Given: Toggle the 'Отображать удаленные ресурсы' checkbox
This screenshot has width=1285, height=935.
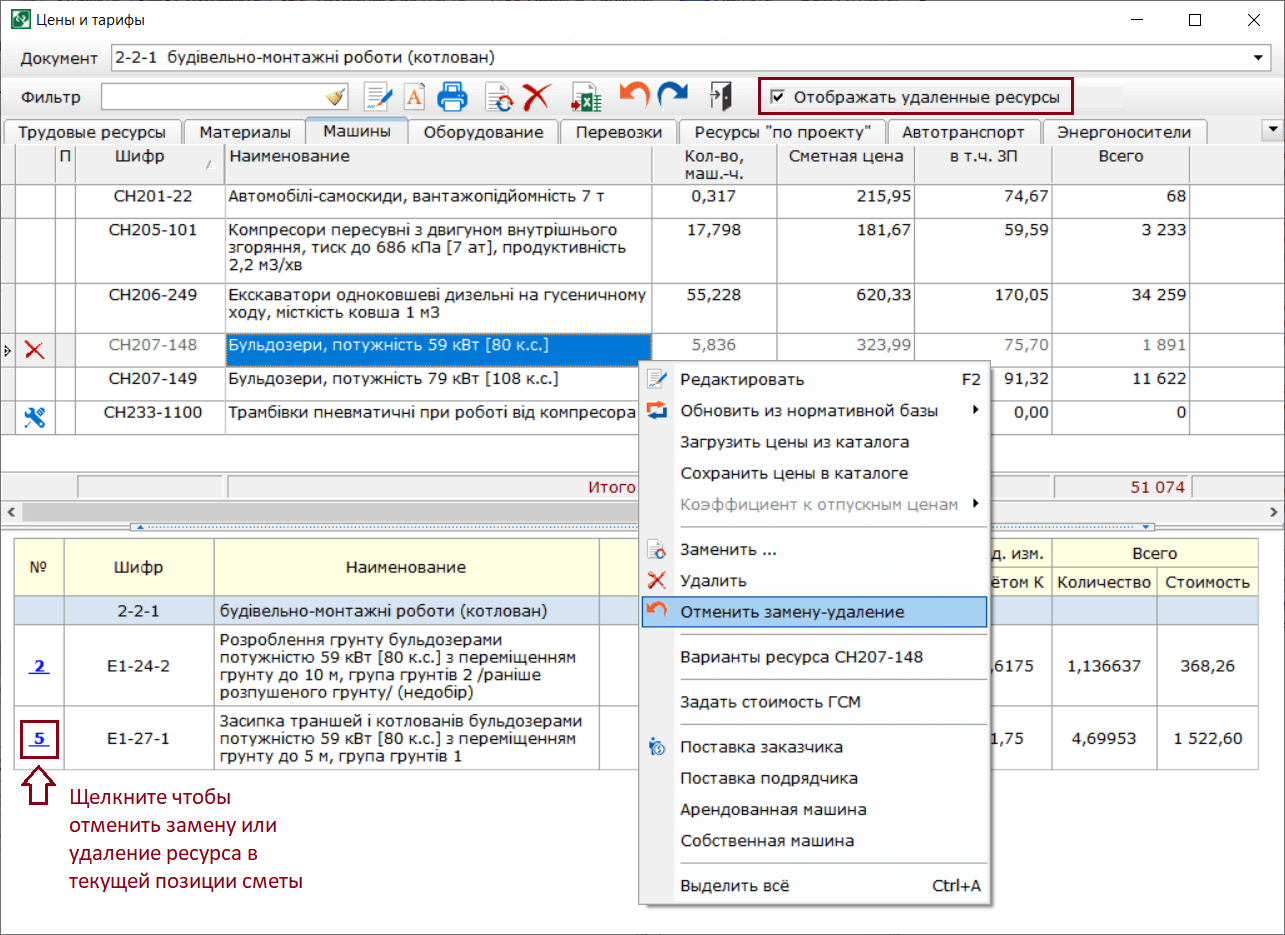Looking at the screenshot, I should pyautogui.click(x=778, y=98).
